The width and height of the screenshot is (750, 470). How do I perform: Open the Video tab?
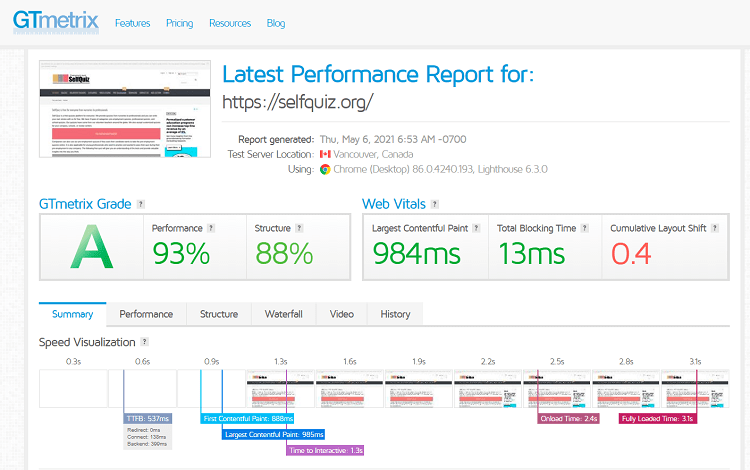point(342,314)
